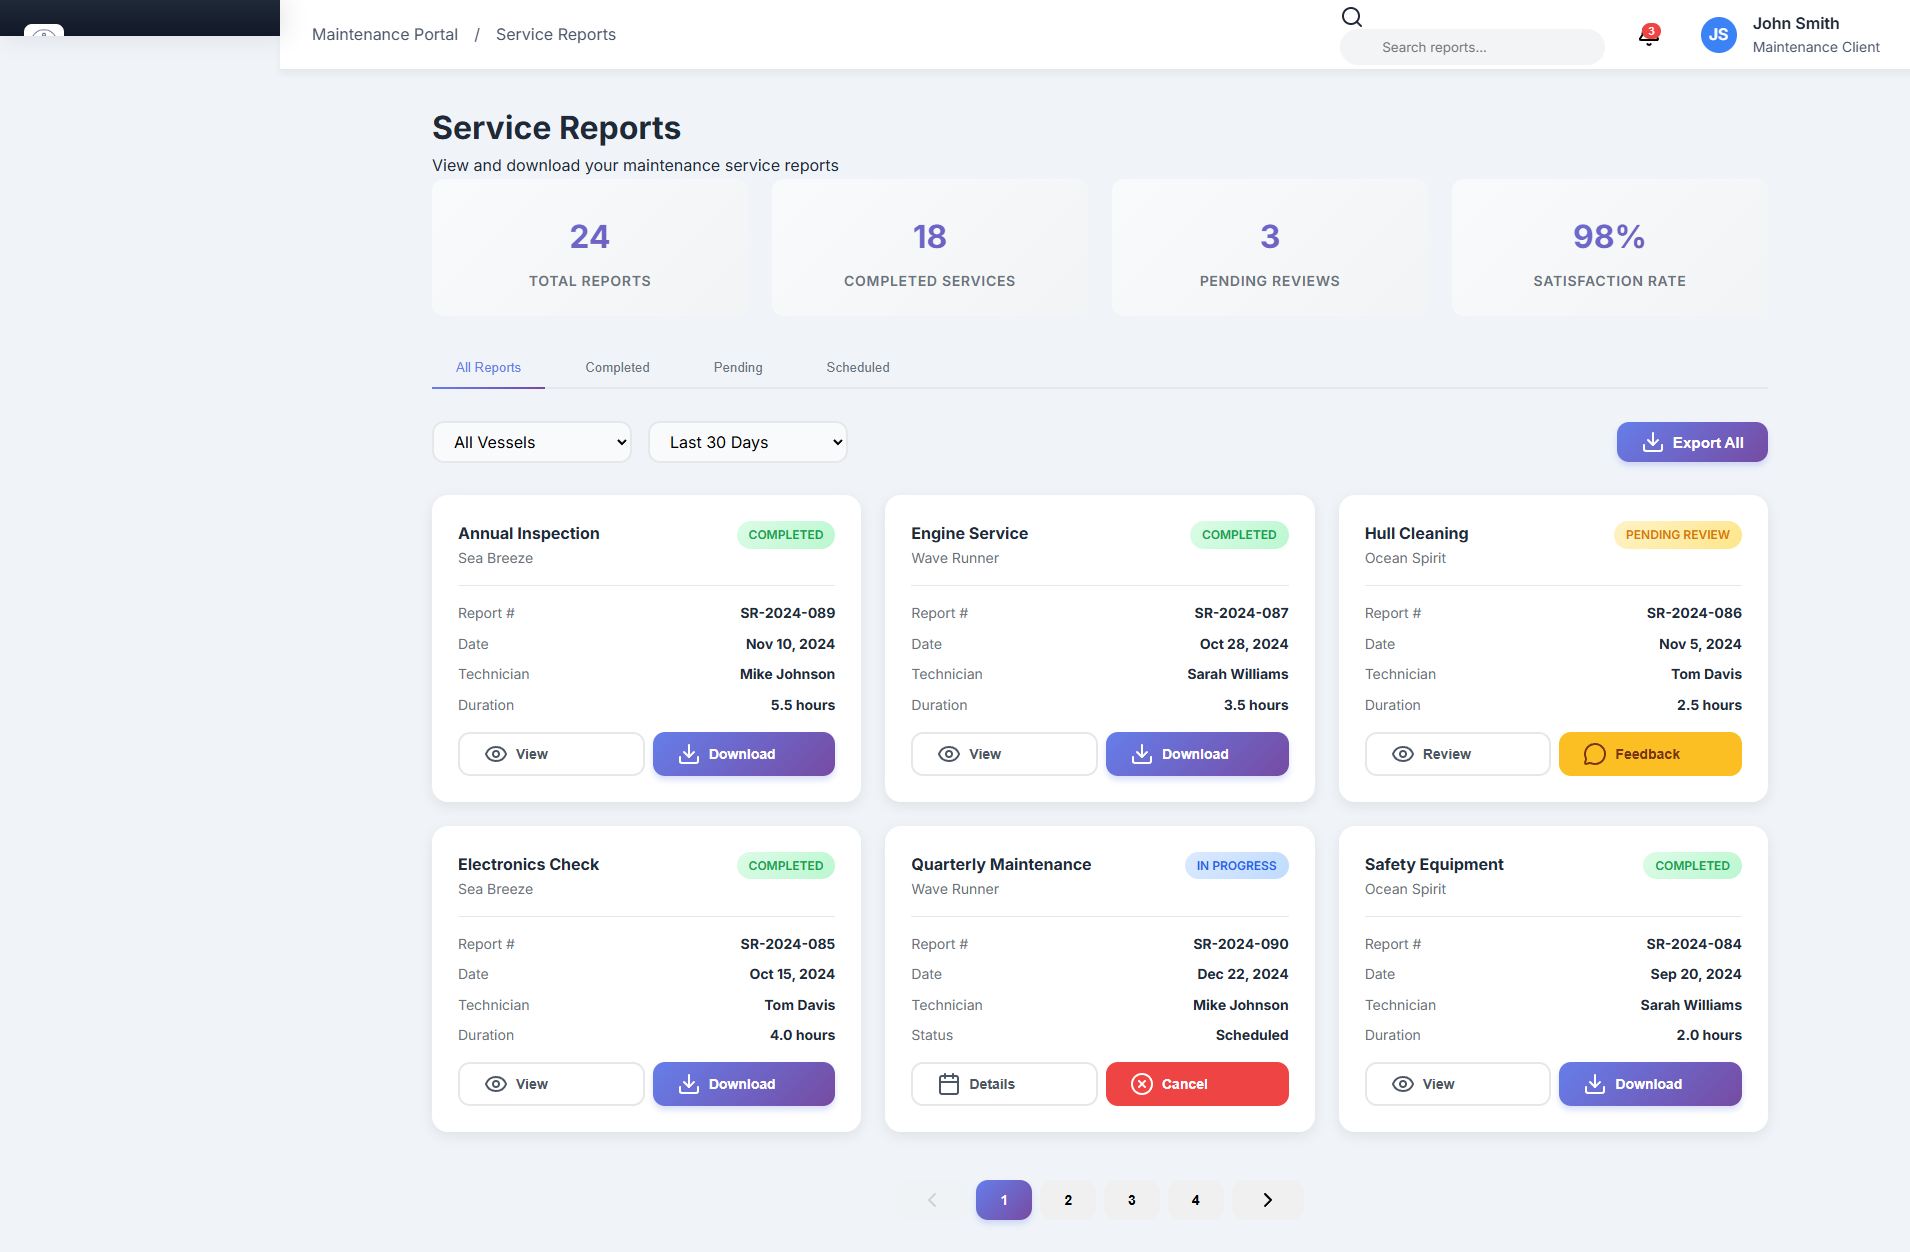
Task: Cancel the Quarterly Maintenance service
Action: pyautogui.click(x=1196, y=1084)
